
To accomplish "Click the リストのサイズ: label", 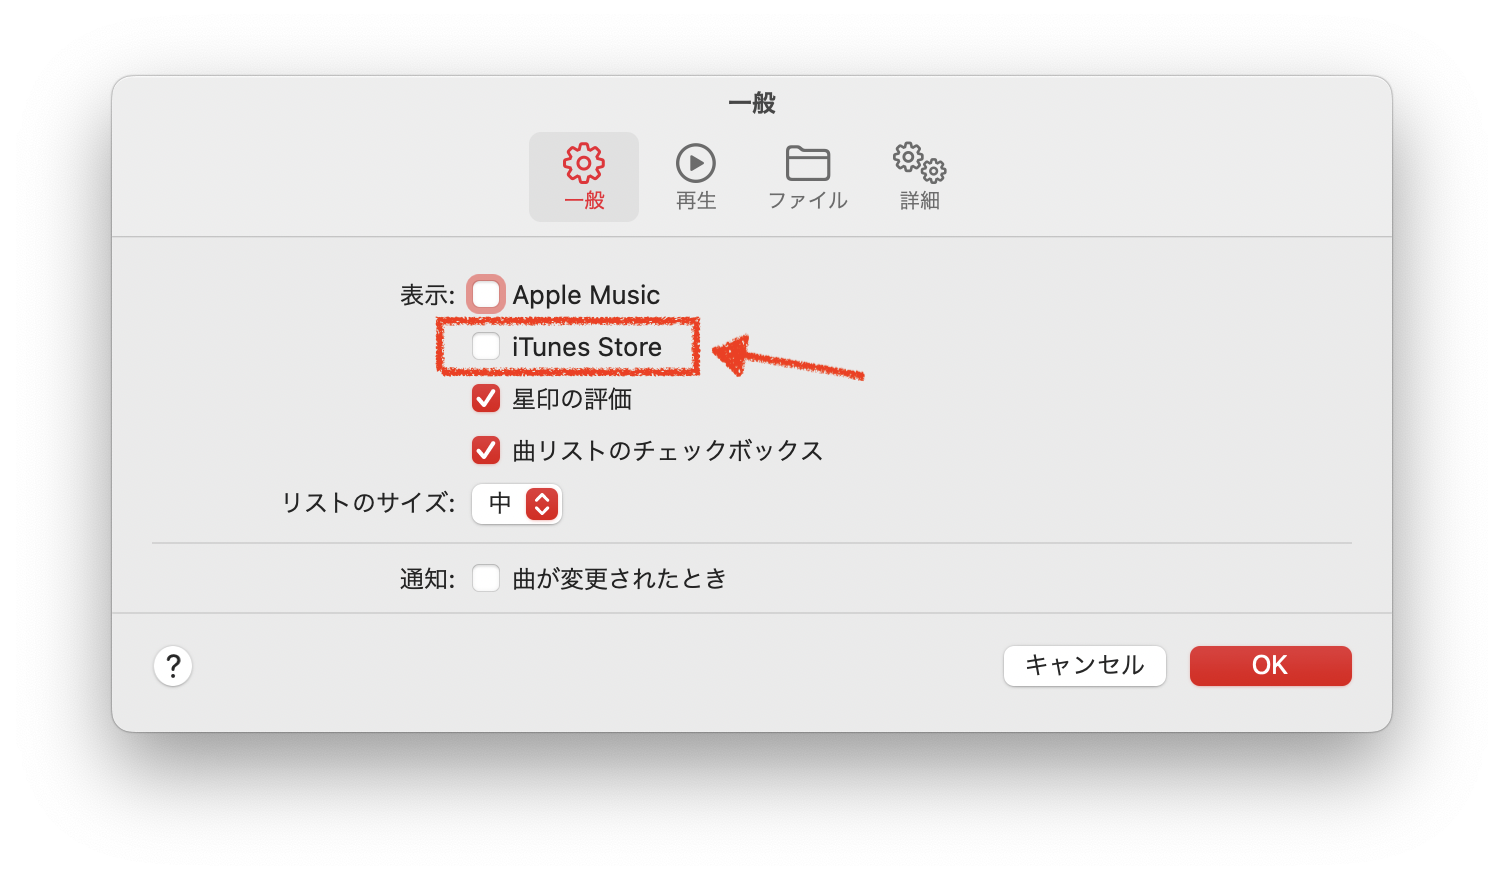I will point(369,503).
